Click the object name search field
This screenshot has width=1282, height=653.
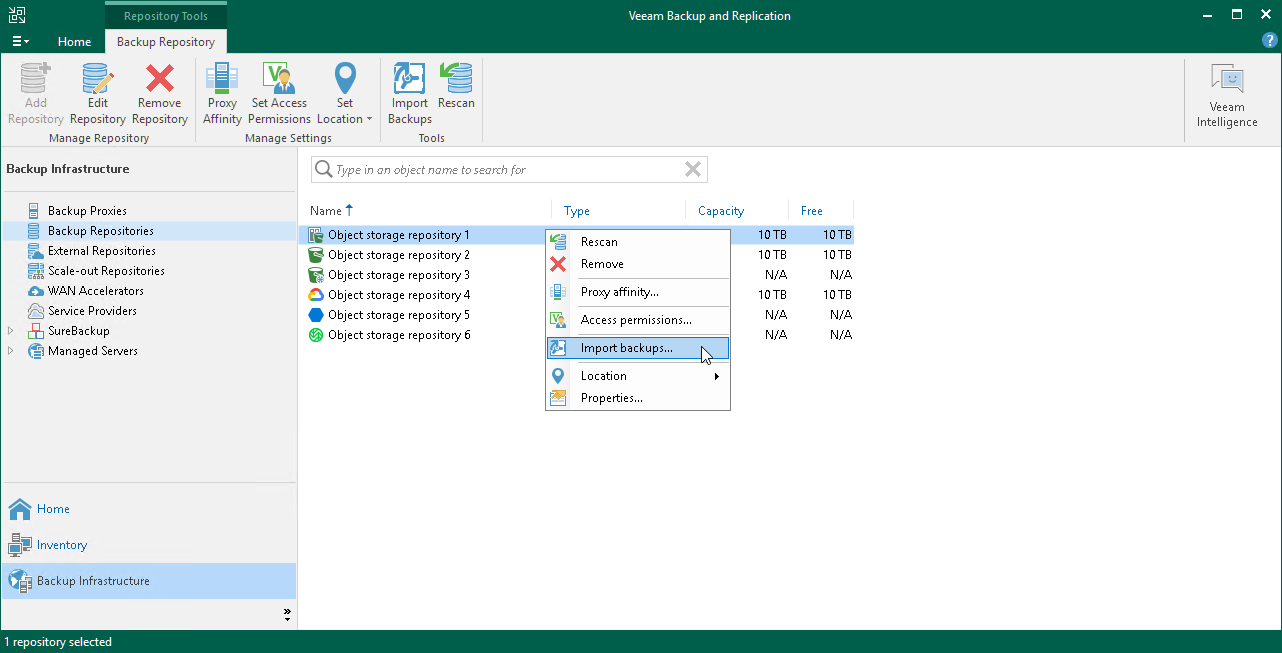pos(508,170)
